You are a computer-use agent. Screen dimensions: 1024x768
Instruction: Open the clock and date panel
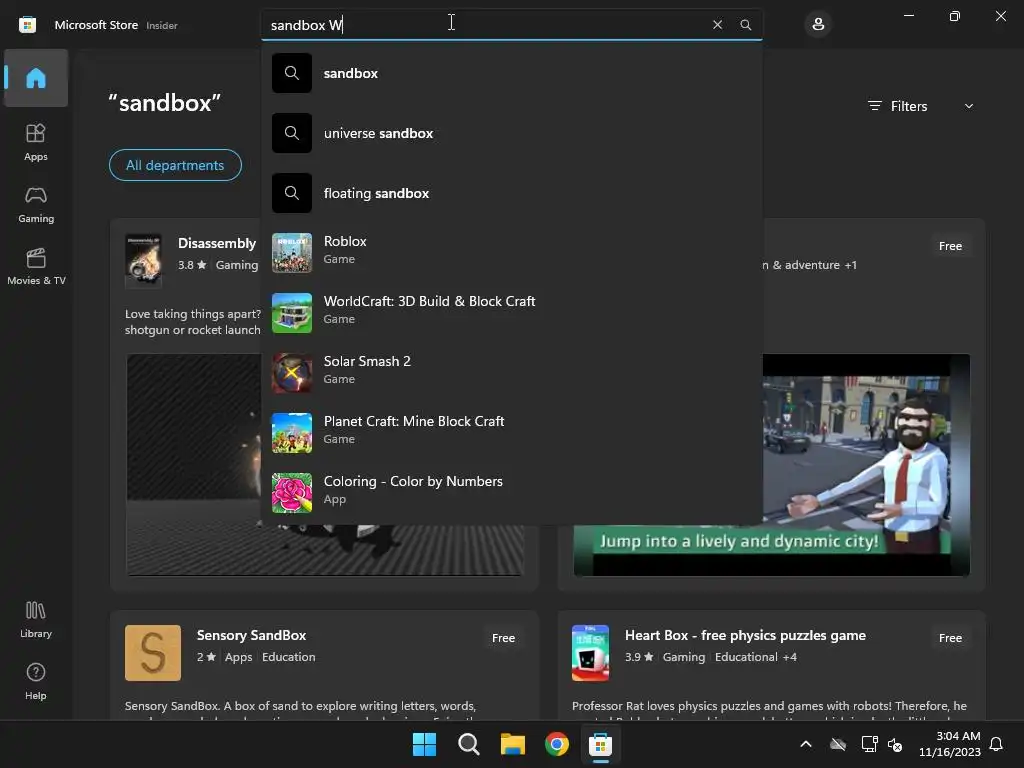[x=950, y=744]
